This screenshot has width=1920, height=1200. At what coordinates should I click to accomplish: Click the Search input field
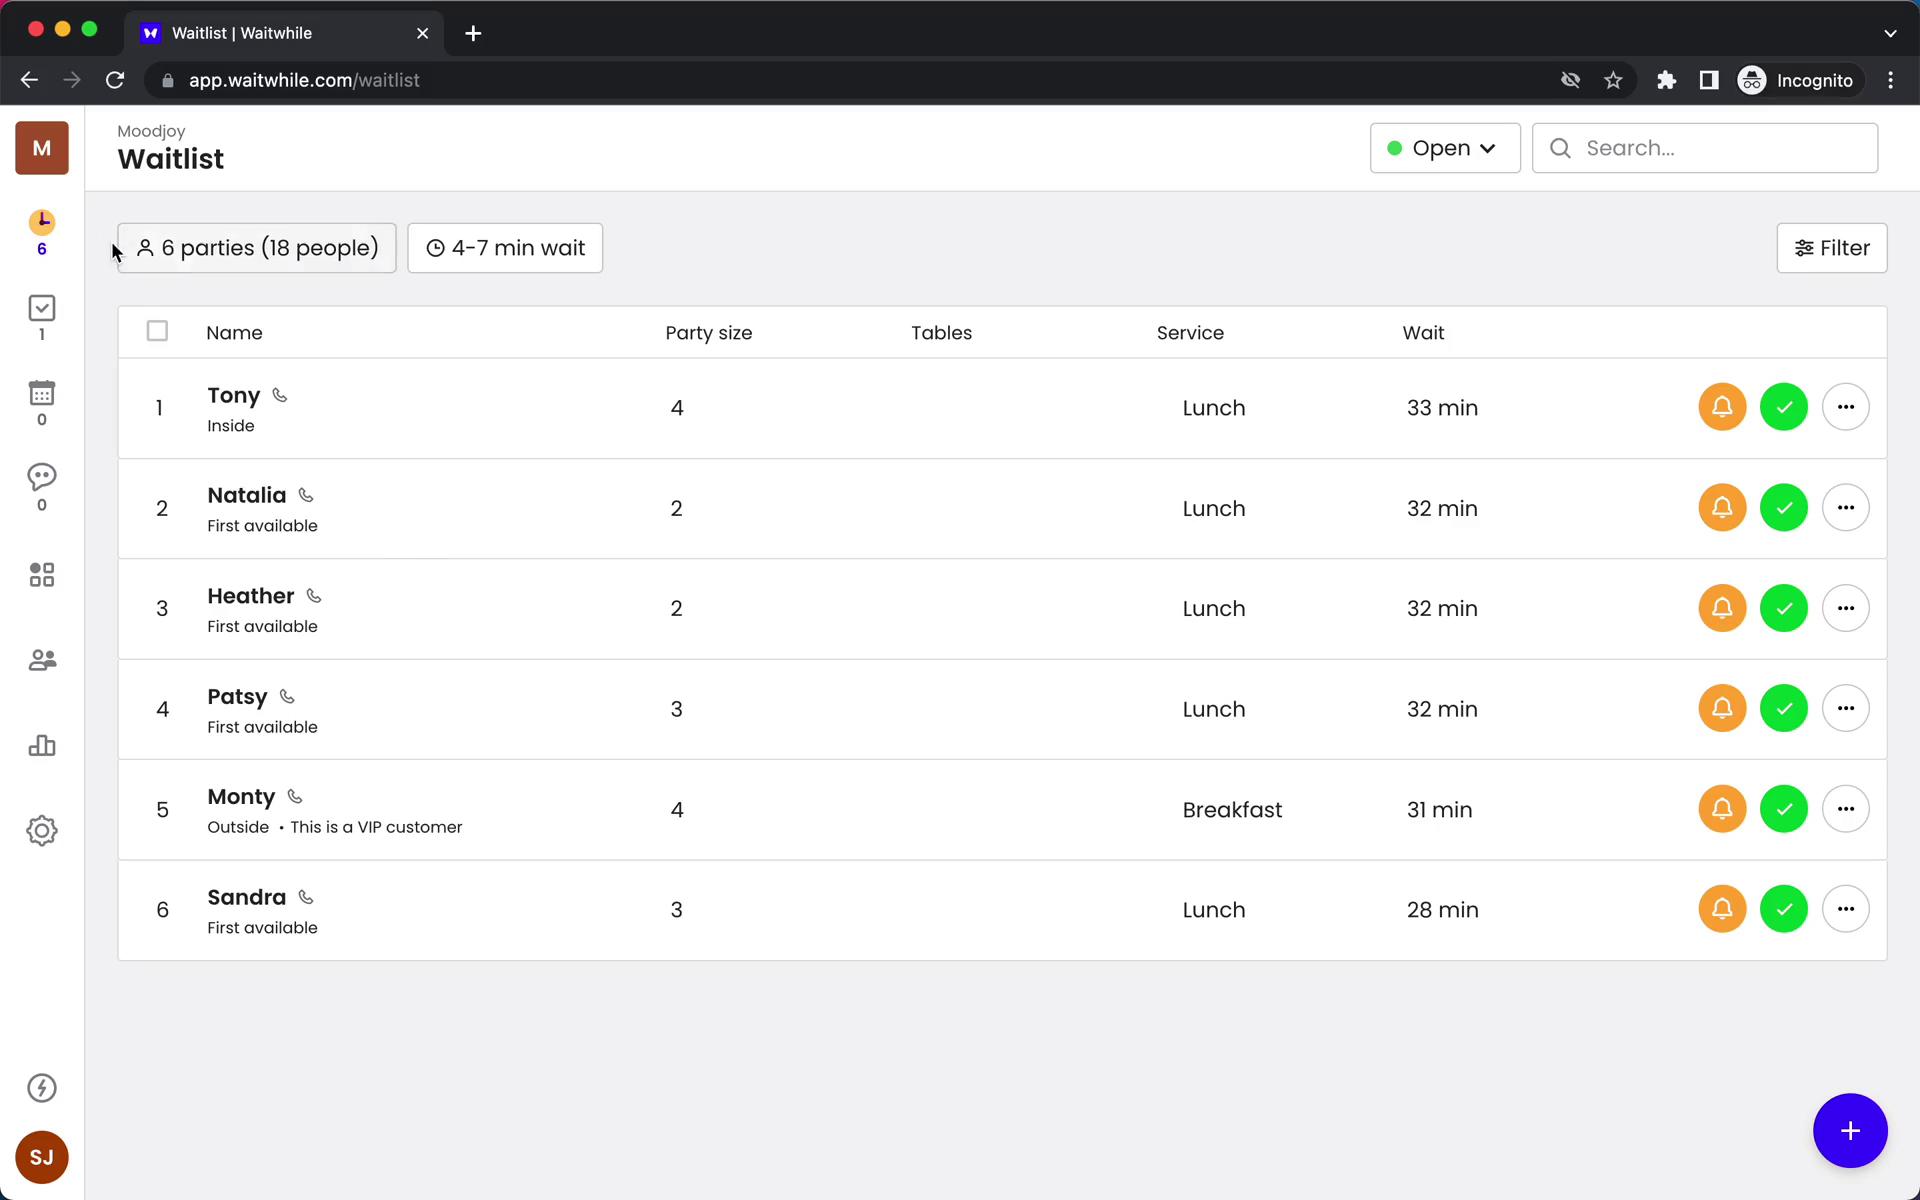point(1703,148)
